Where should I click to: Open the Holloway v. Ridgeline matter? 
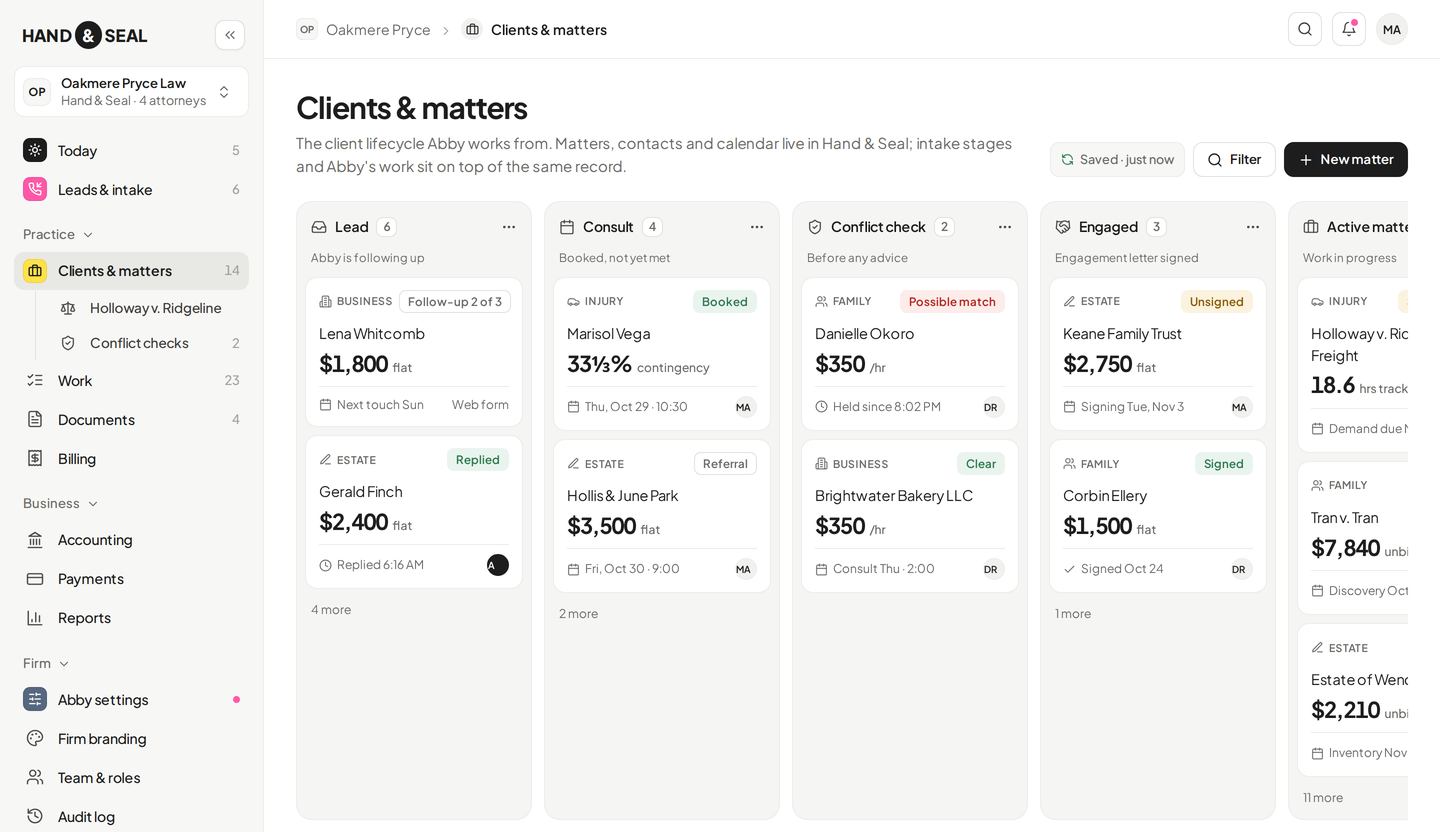[150, 308]
